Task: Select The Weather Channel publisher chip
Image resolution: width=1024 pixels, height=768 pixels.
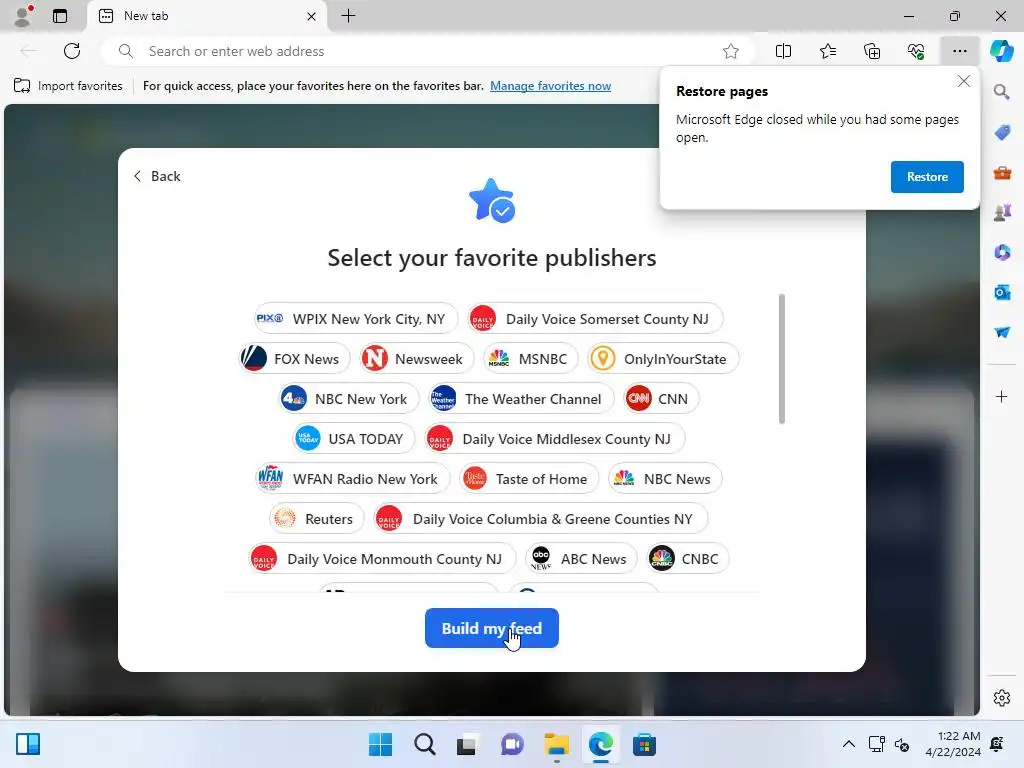Action: (x=520, y=398)
